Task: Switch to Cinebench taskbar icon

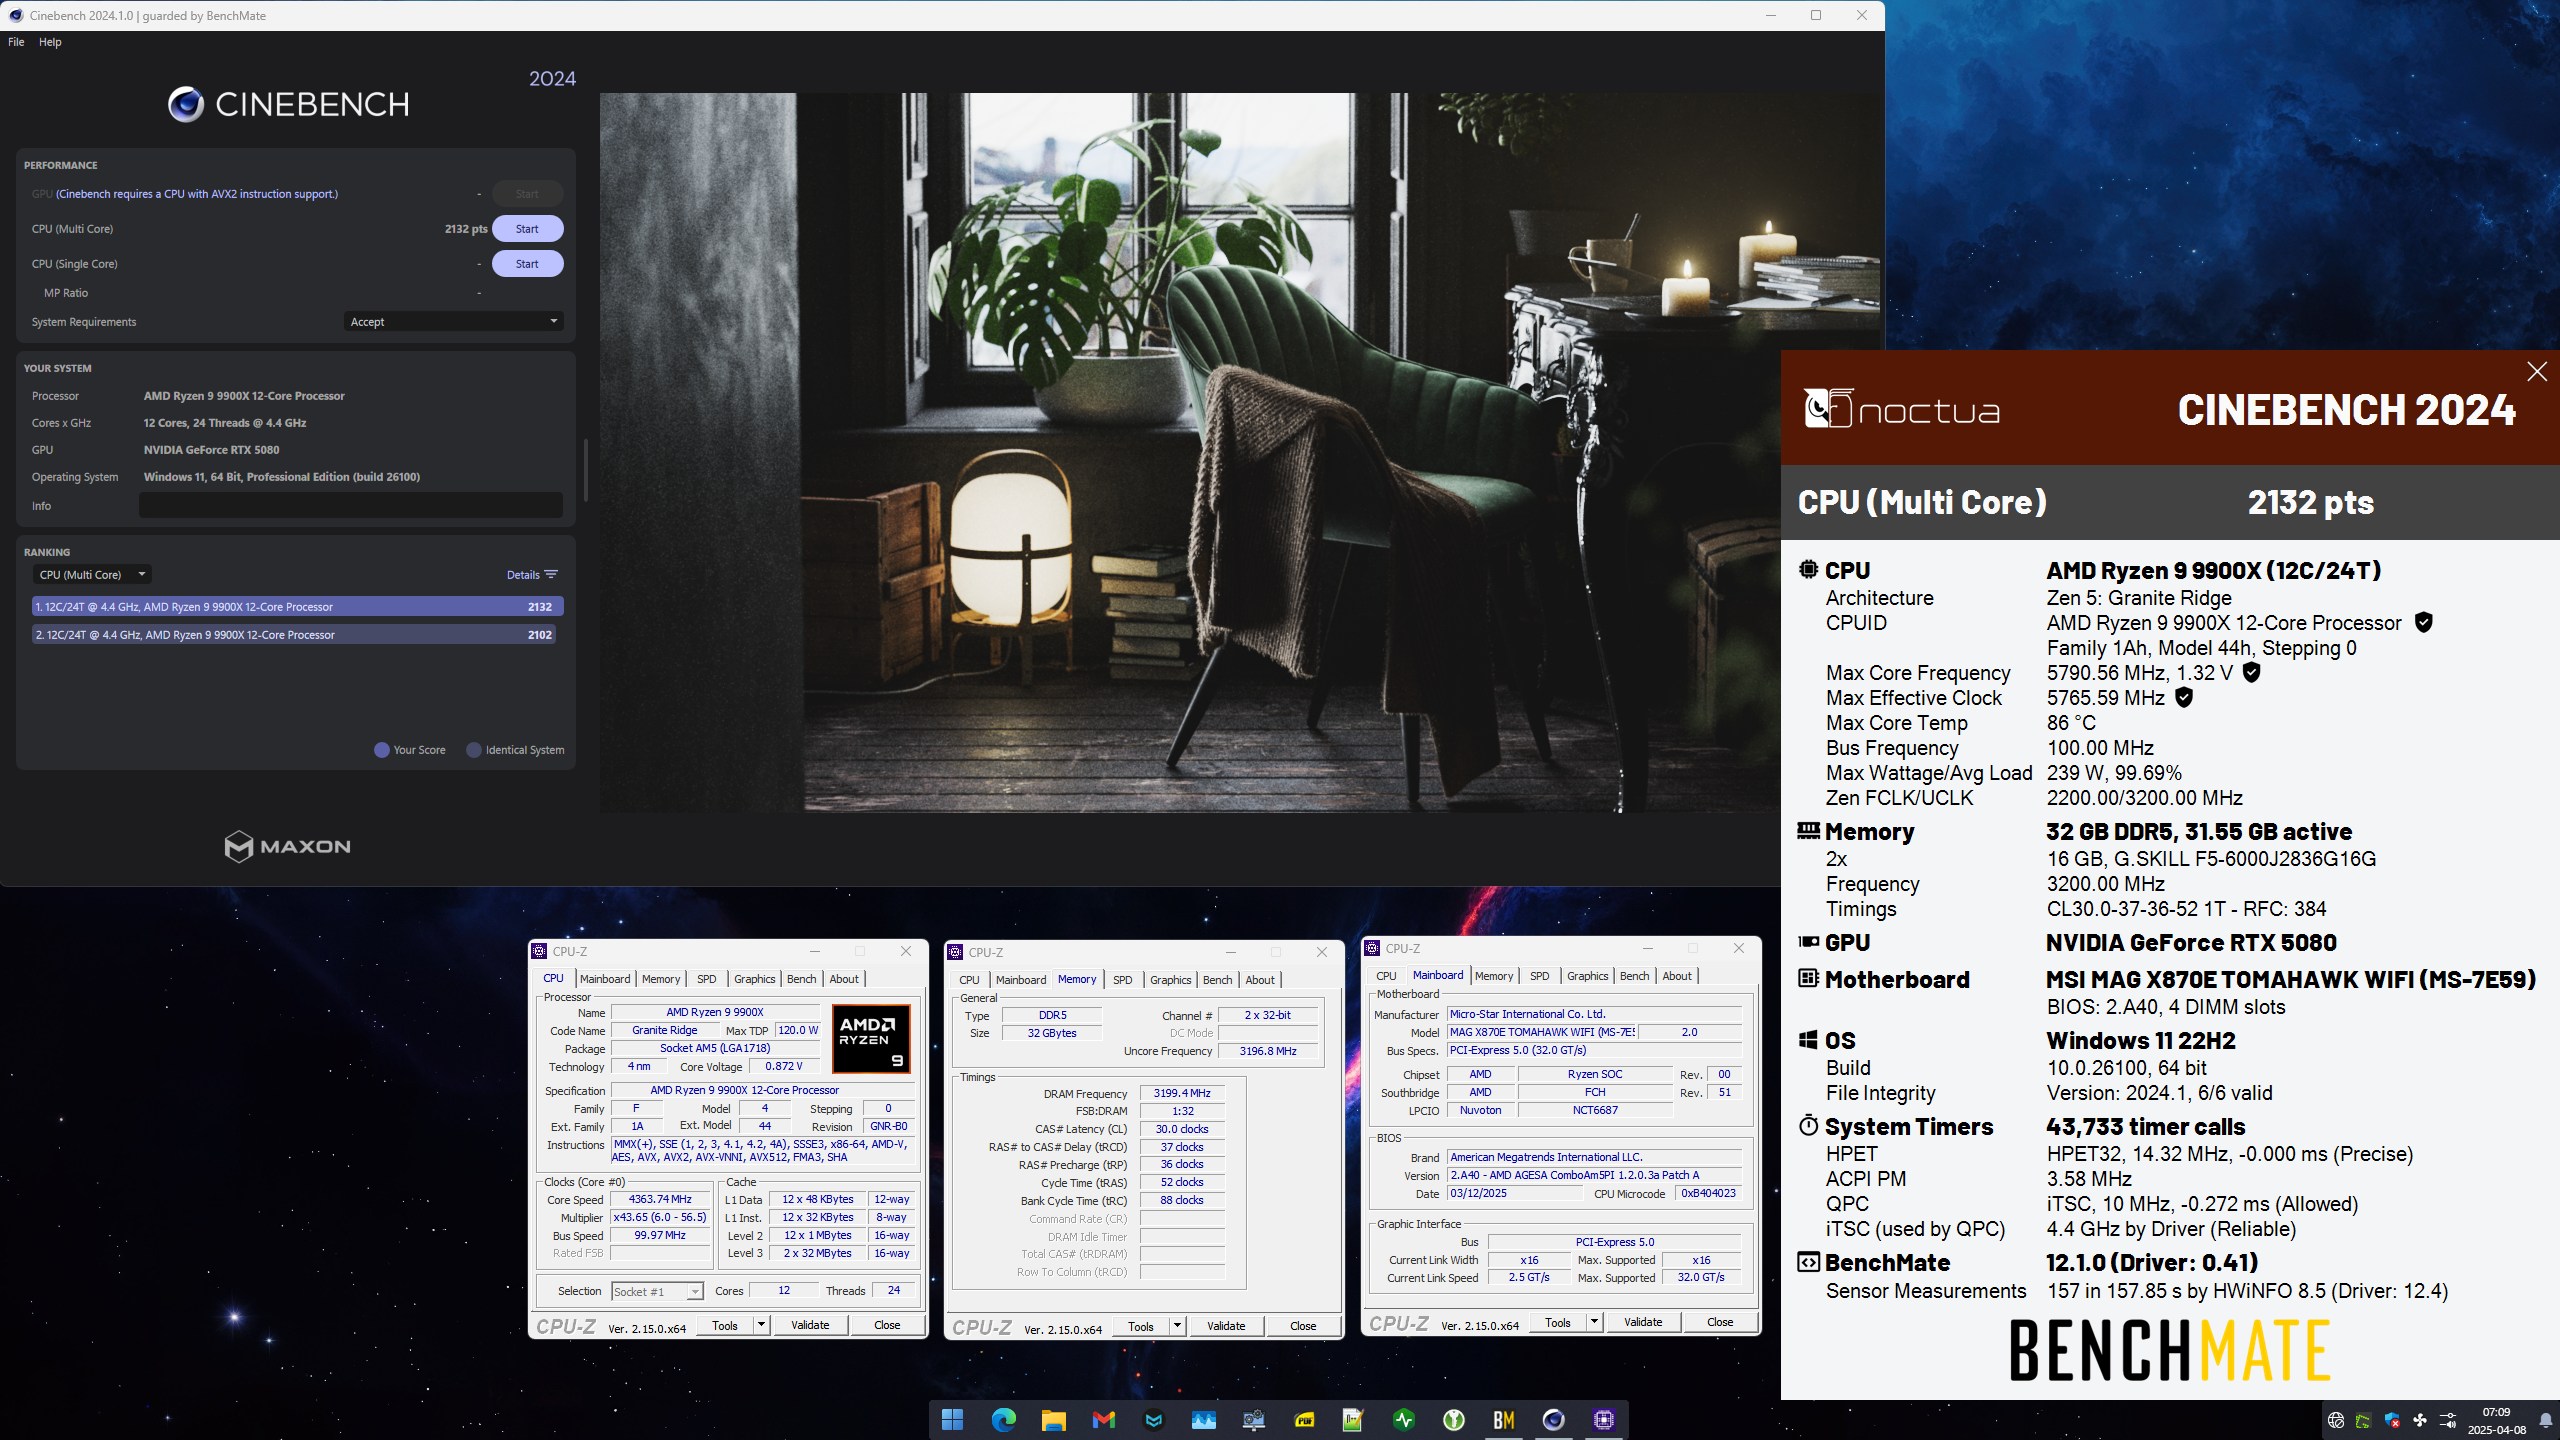Action: click(1553, 1419)
